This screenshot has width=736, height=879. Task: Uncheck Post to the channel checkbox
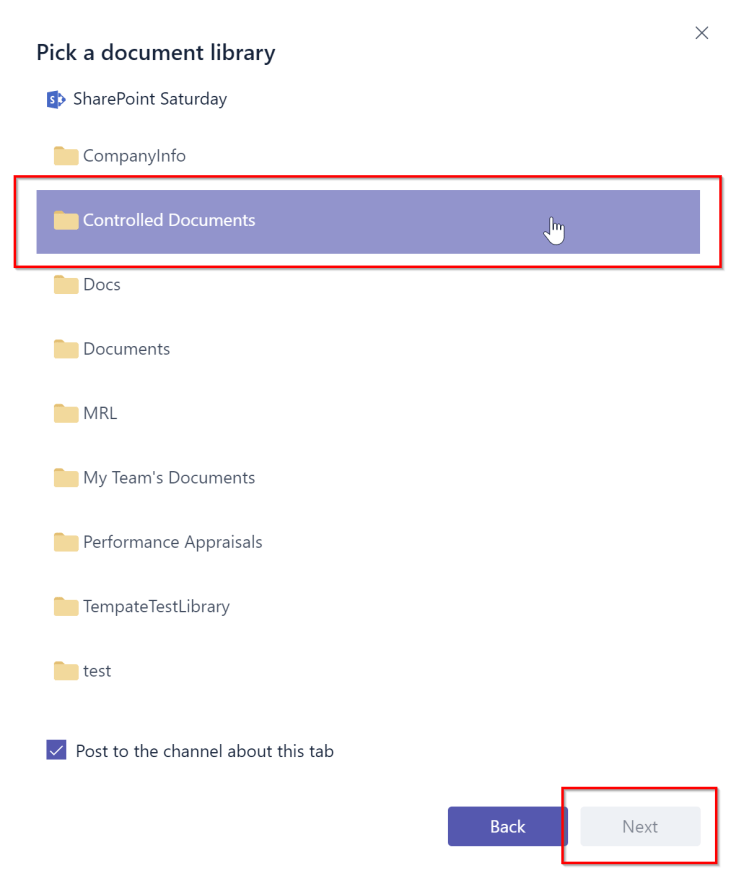(x=56, y=751)
